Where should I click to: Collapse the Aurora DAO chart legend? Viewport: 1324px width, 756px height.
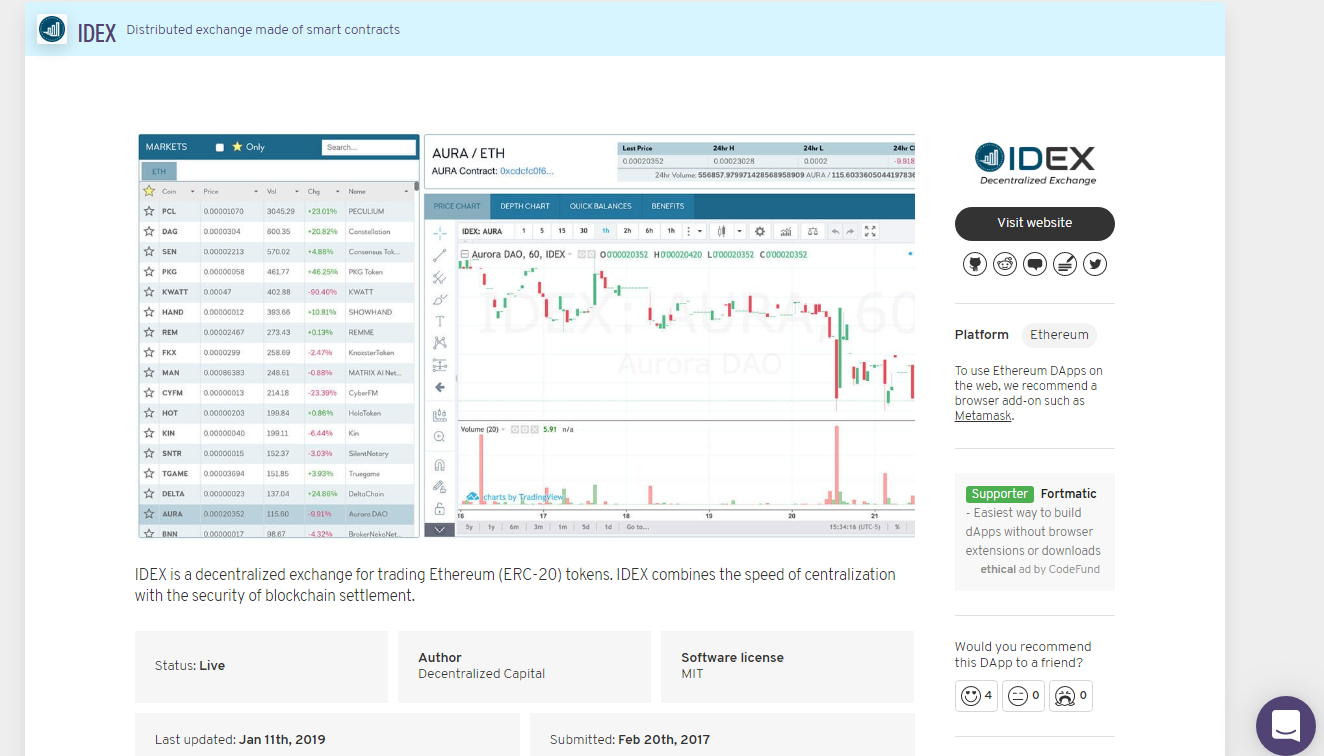click(x=465, y=254)
